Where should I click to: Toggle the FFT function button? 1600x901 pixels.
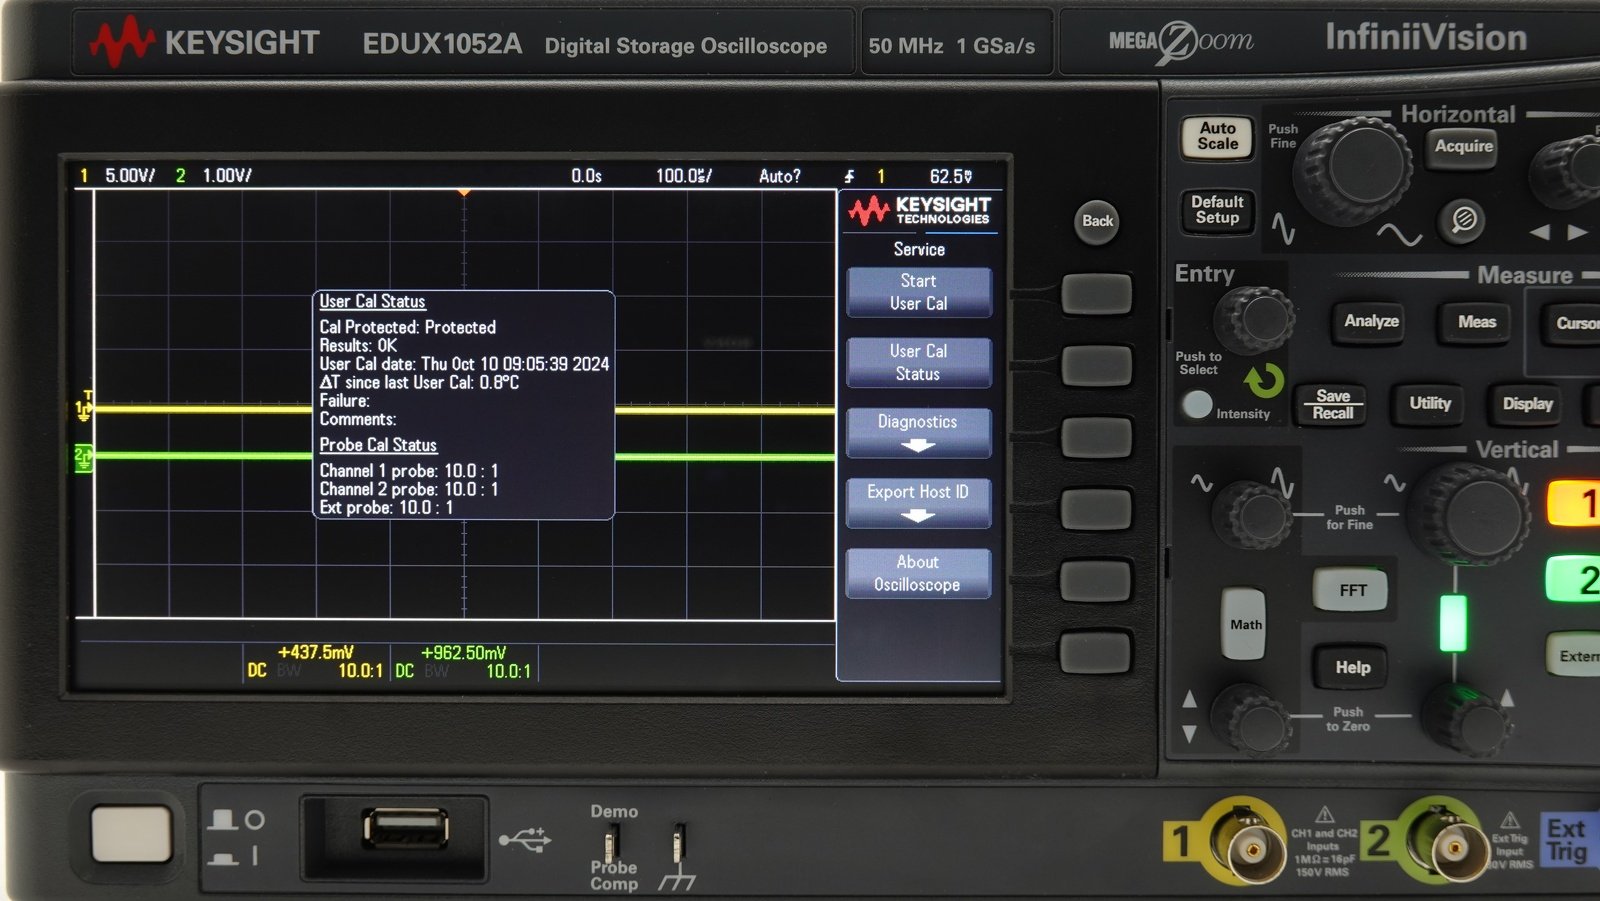point(1352,590)
